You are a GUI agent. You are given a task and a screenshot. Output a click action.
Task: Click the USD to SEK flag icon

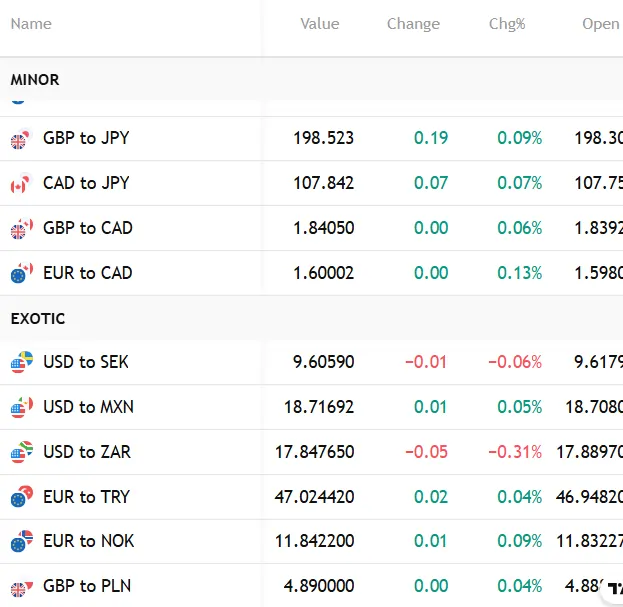pos(21,362)
